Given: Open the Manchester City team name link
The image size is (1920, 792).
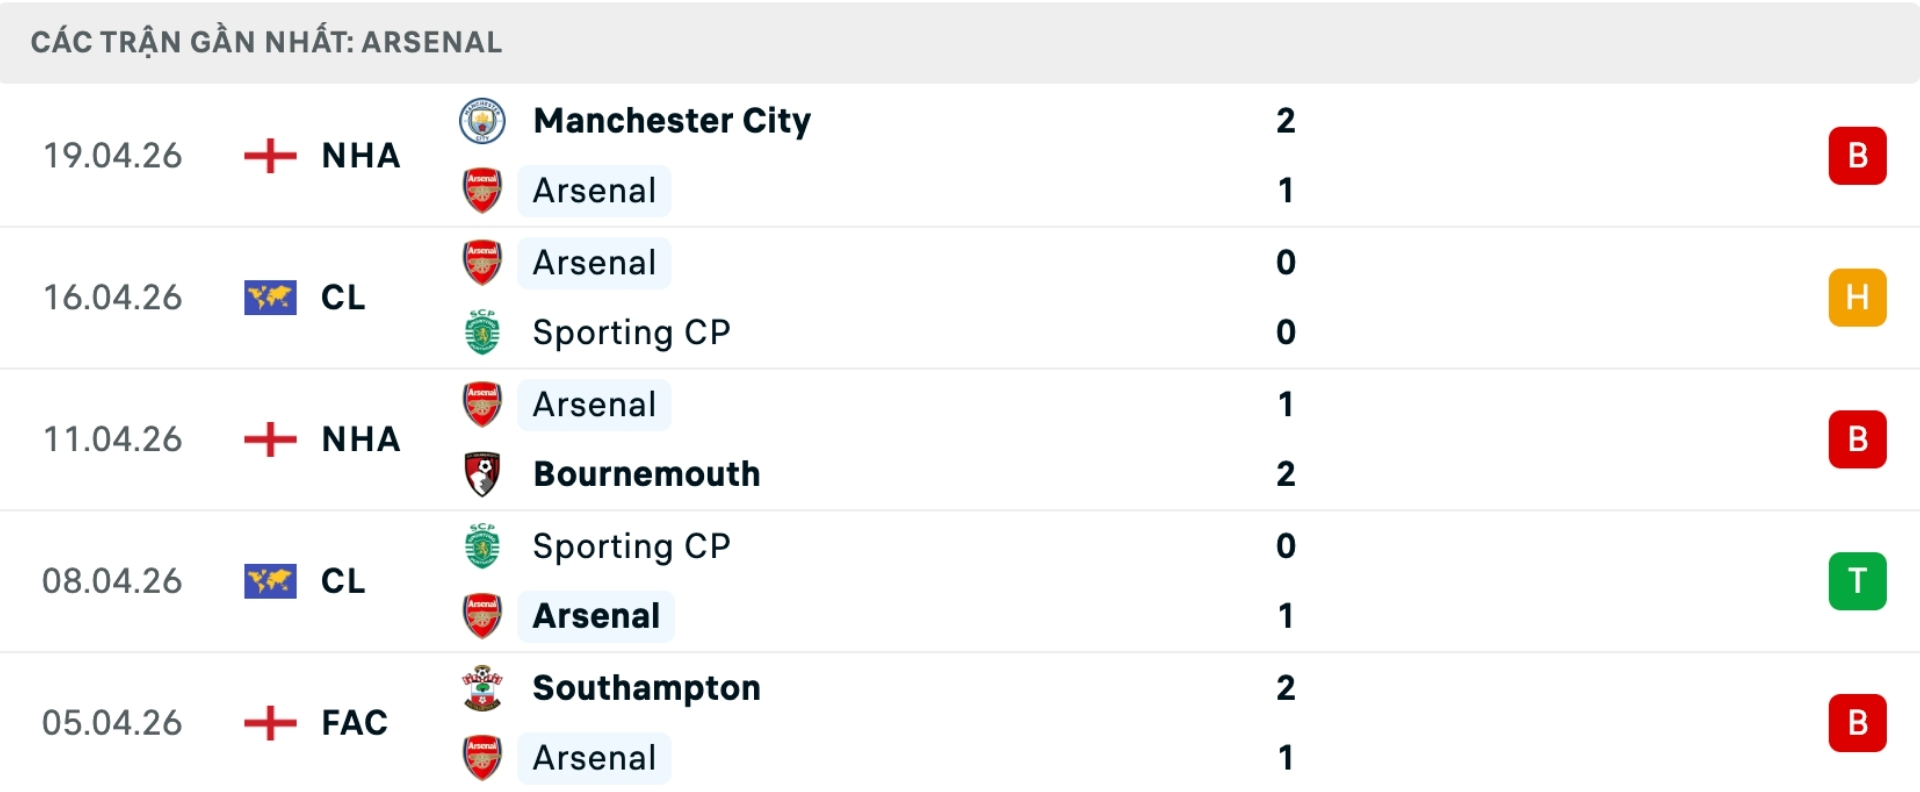Looking at the screenshot, I should 671,121.
